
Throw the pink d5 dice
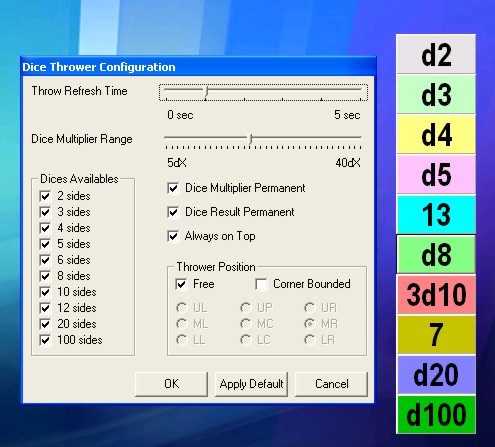[436, 174]
